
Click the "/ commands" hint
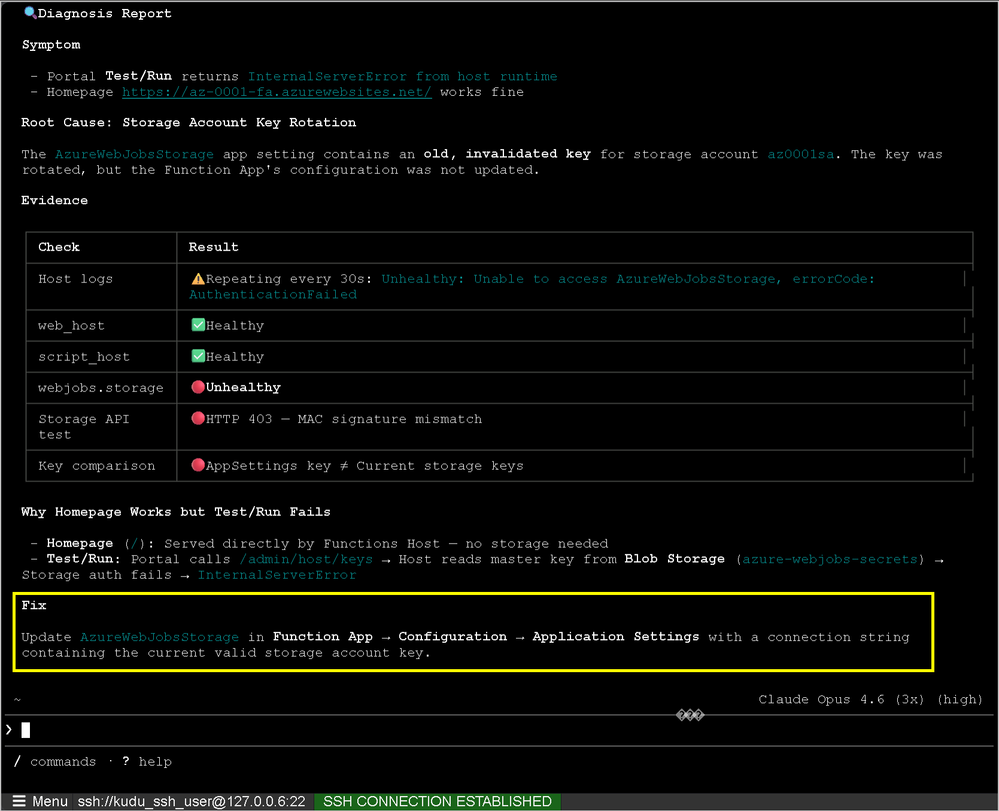55,761
